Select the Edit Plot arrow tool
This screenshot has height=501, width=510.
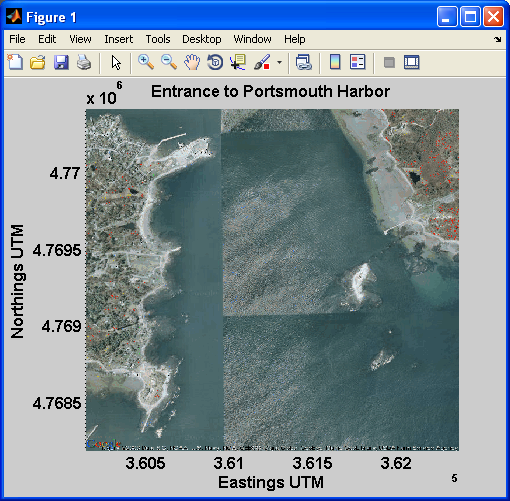tap(116, 62)
